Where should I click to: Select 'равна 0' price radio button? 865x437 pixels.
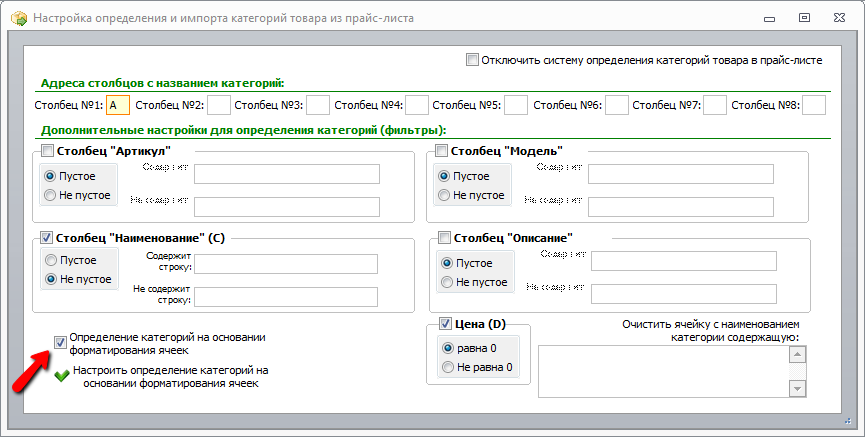click(448, 348)
